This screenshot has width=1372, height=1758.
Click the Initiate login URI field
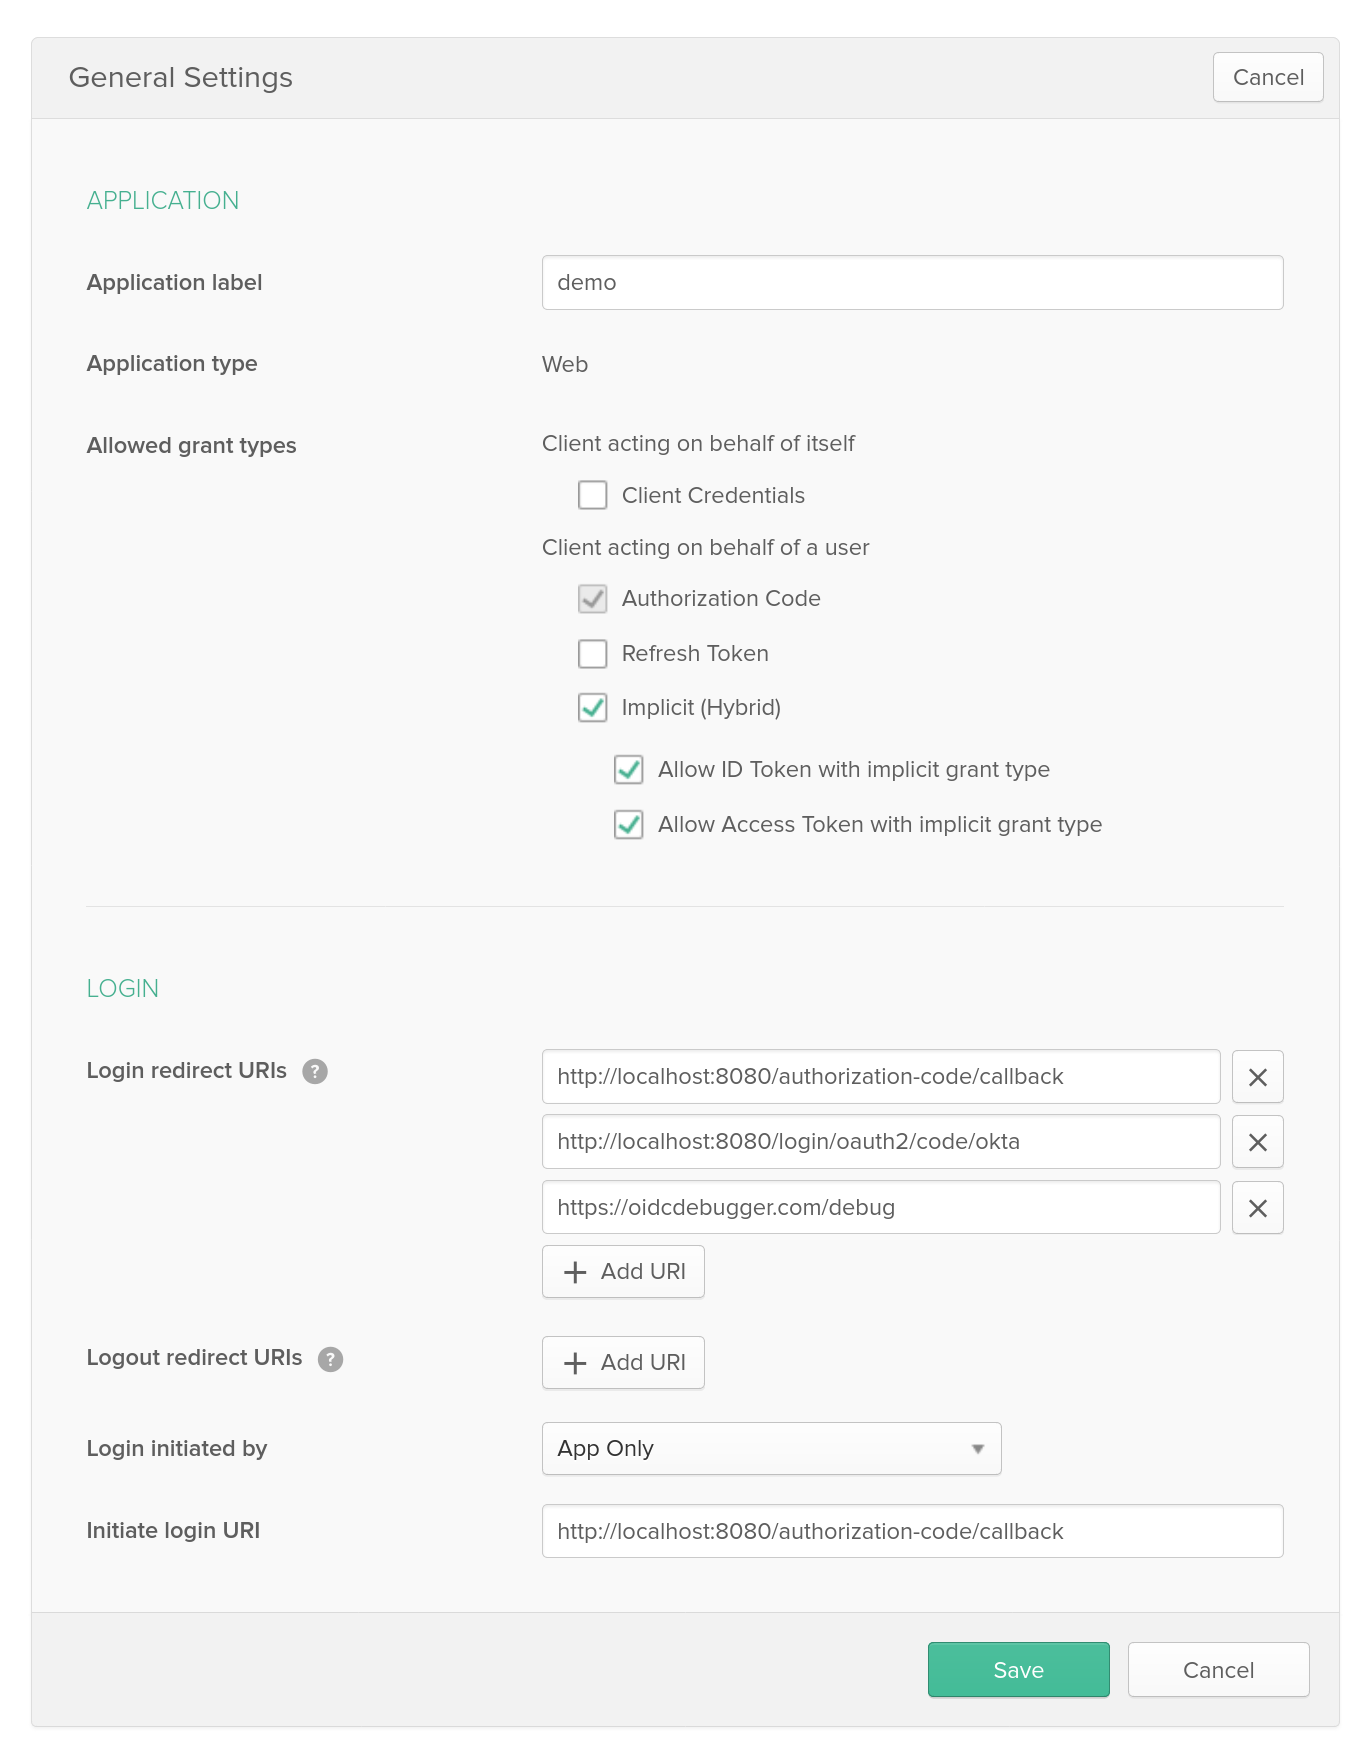pyautogui.click(x=912, y=1532)
